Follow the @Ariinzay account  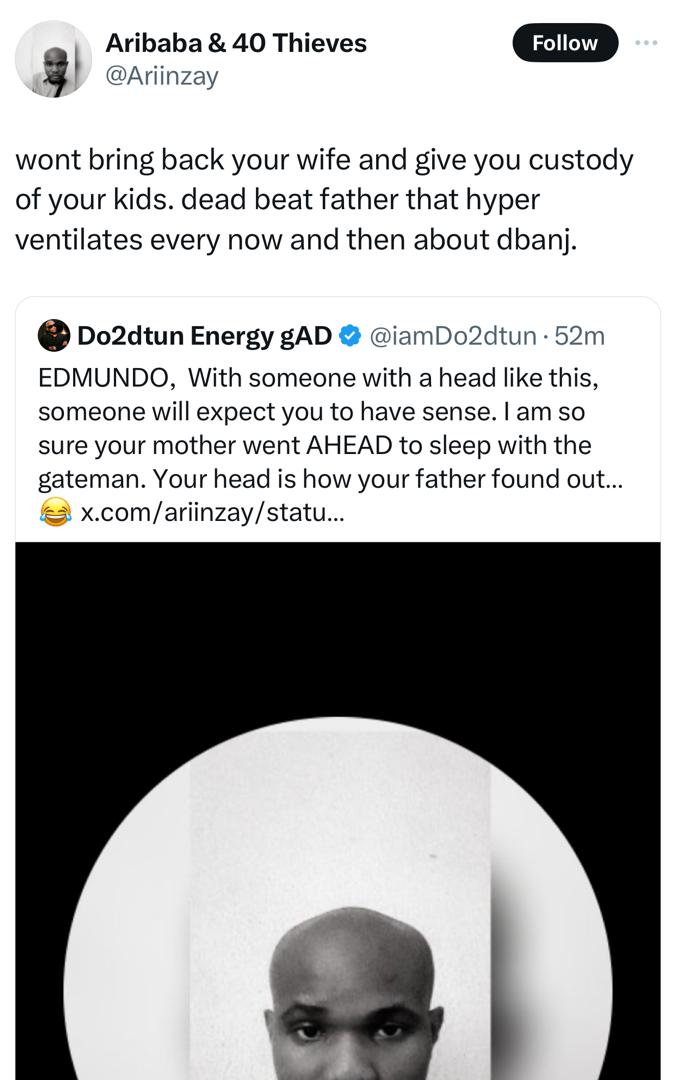point(565,43)
